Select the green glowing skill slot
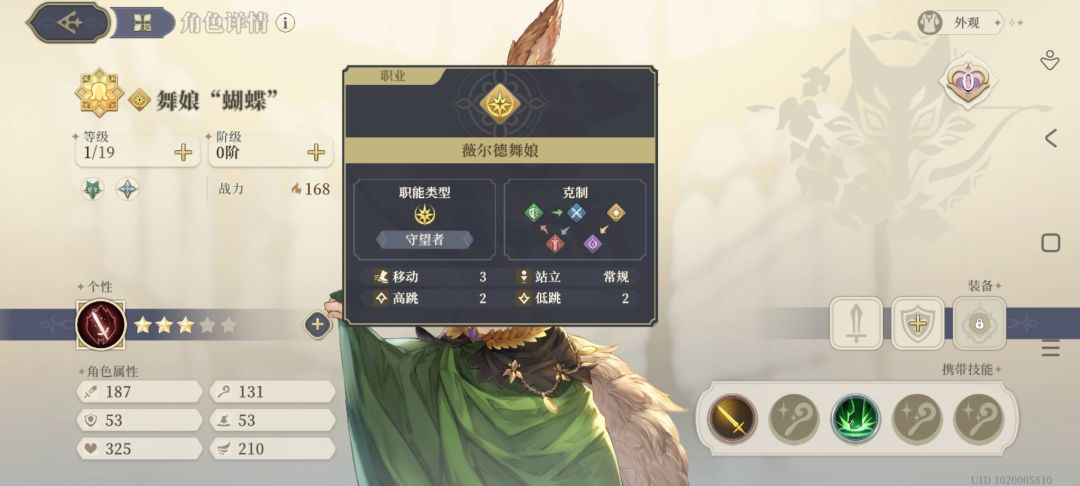Image resolution: width=1080 pixels, height=486 pixels. 855,418
